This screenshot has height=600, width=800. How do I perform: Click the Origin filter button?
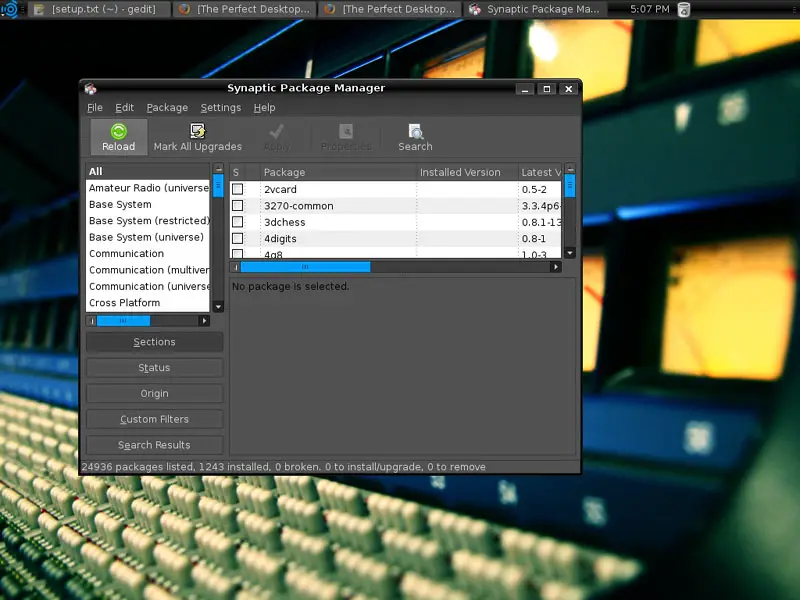click(155, 393)
